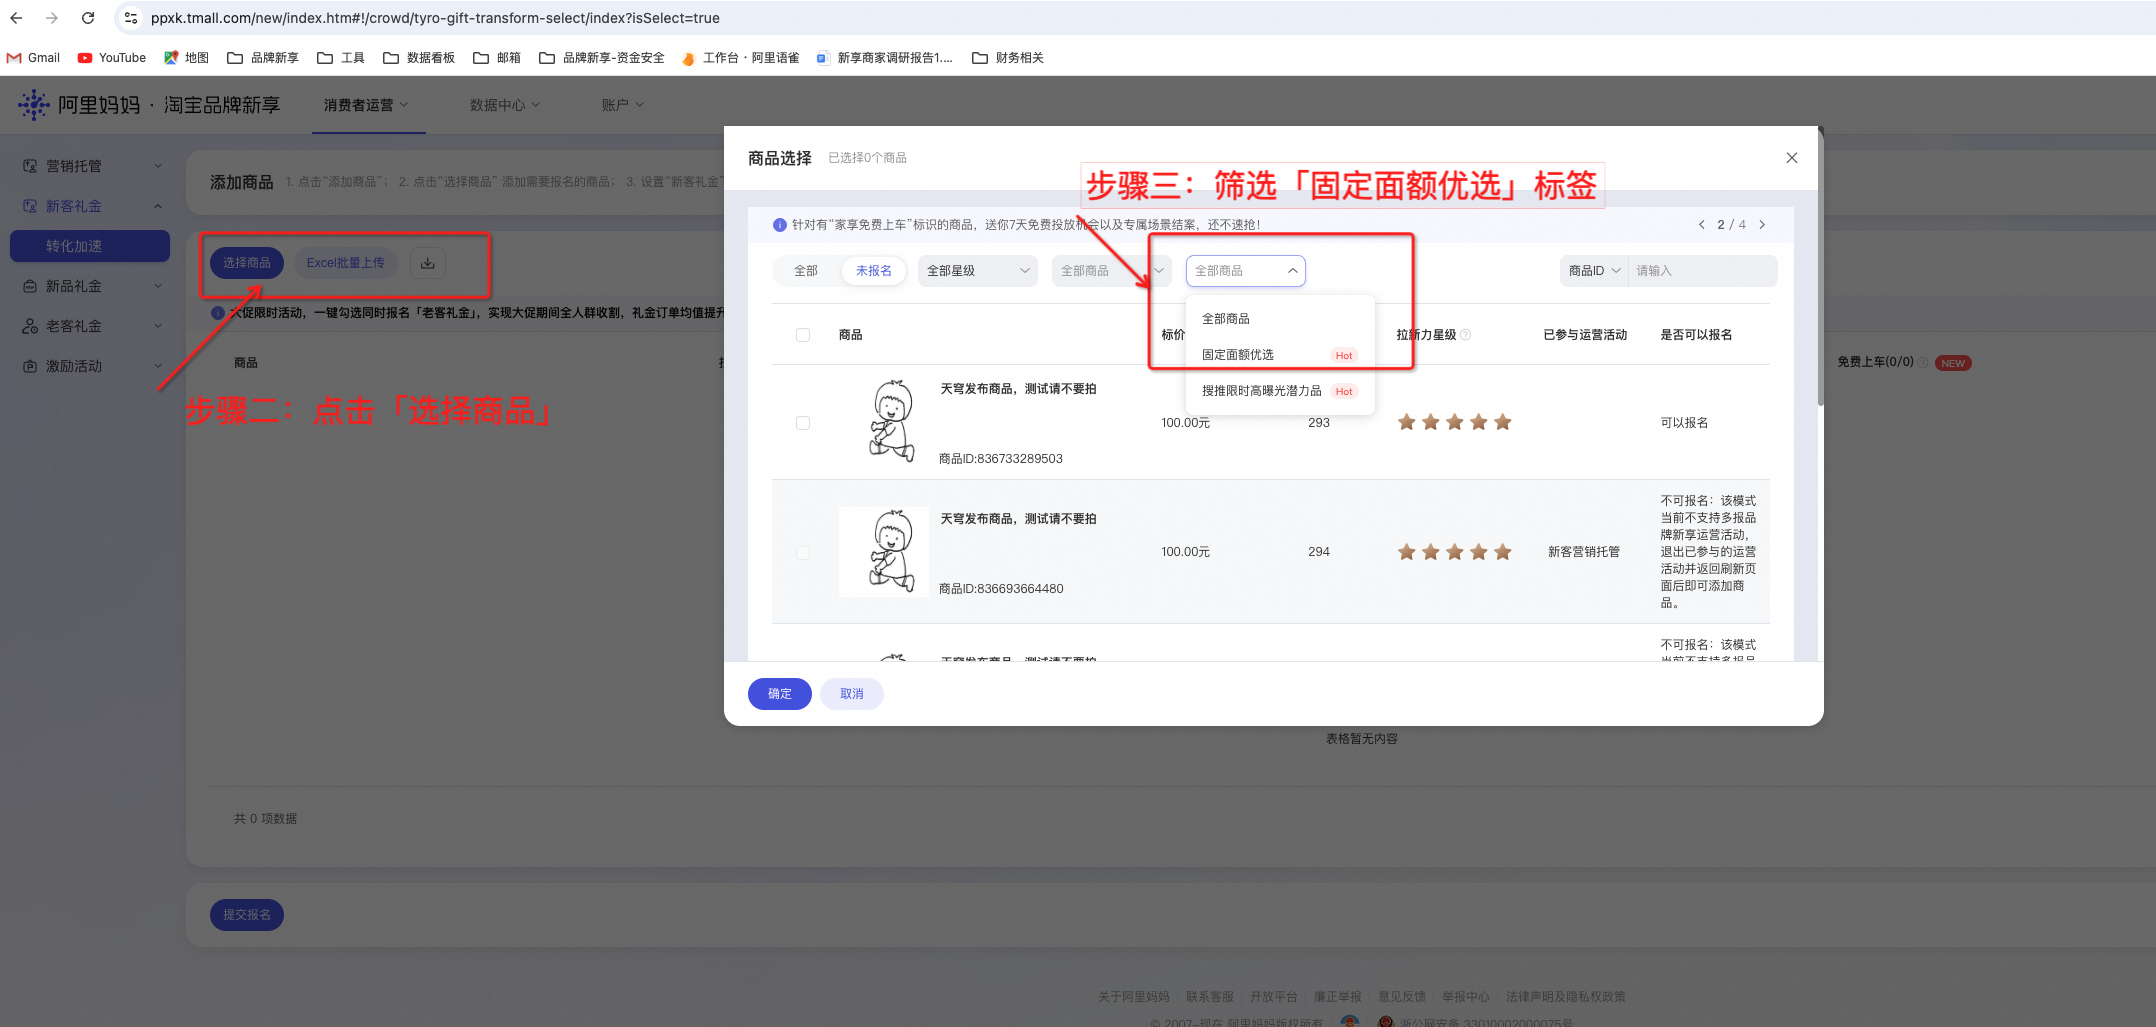
Task: Click the browser forward arrow
Action: point(52,18)
